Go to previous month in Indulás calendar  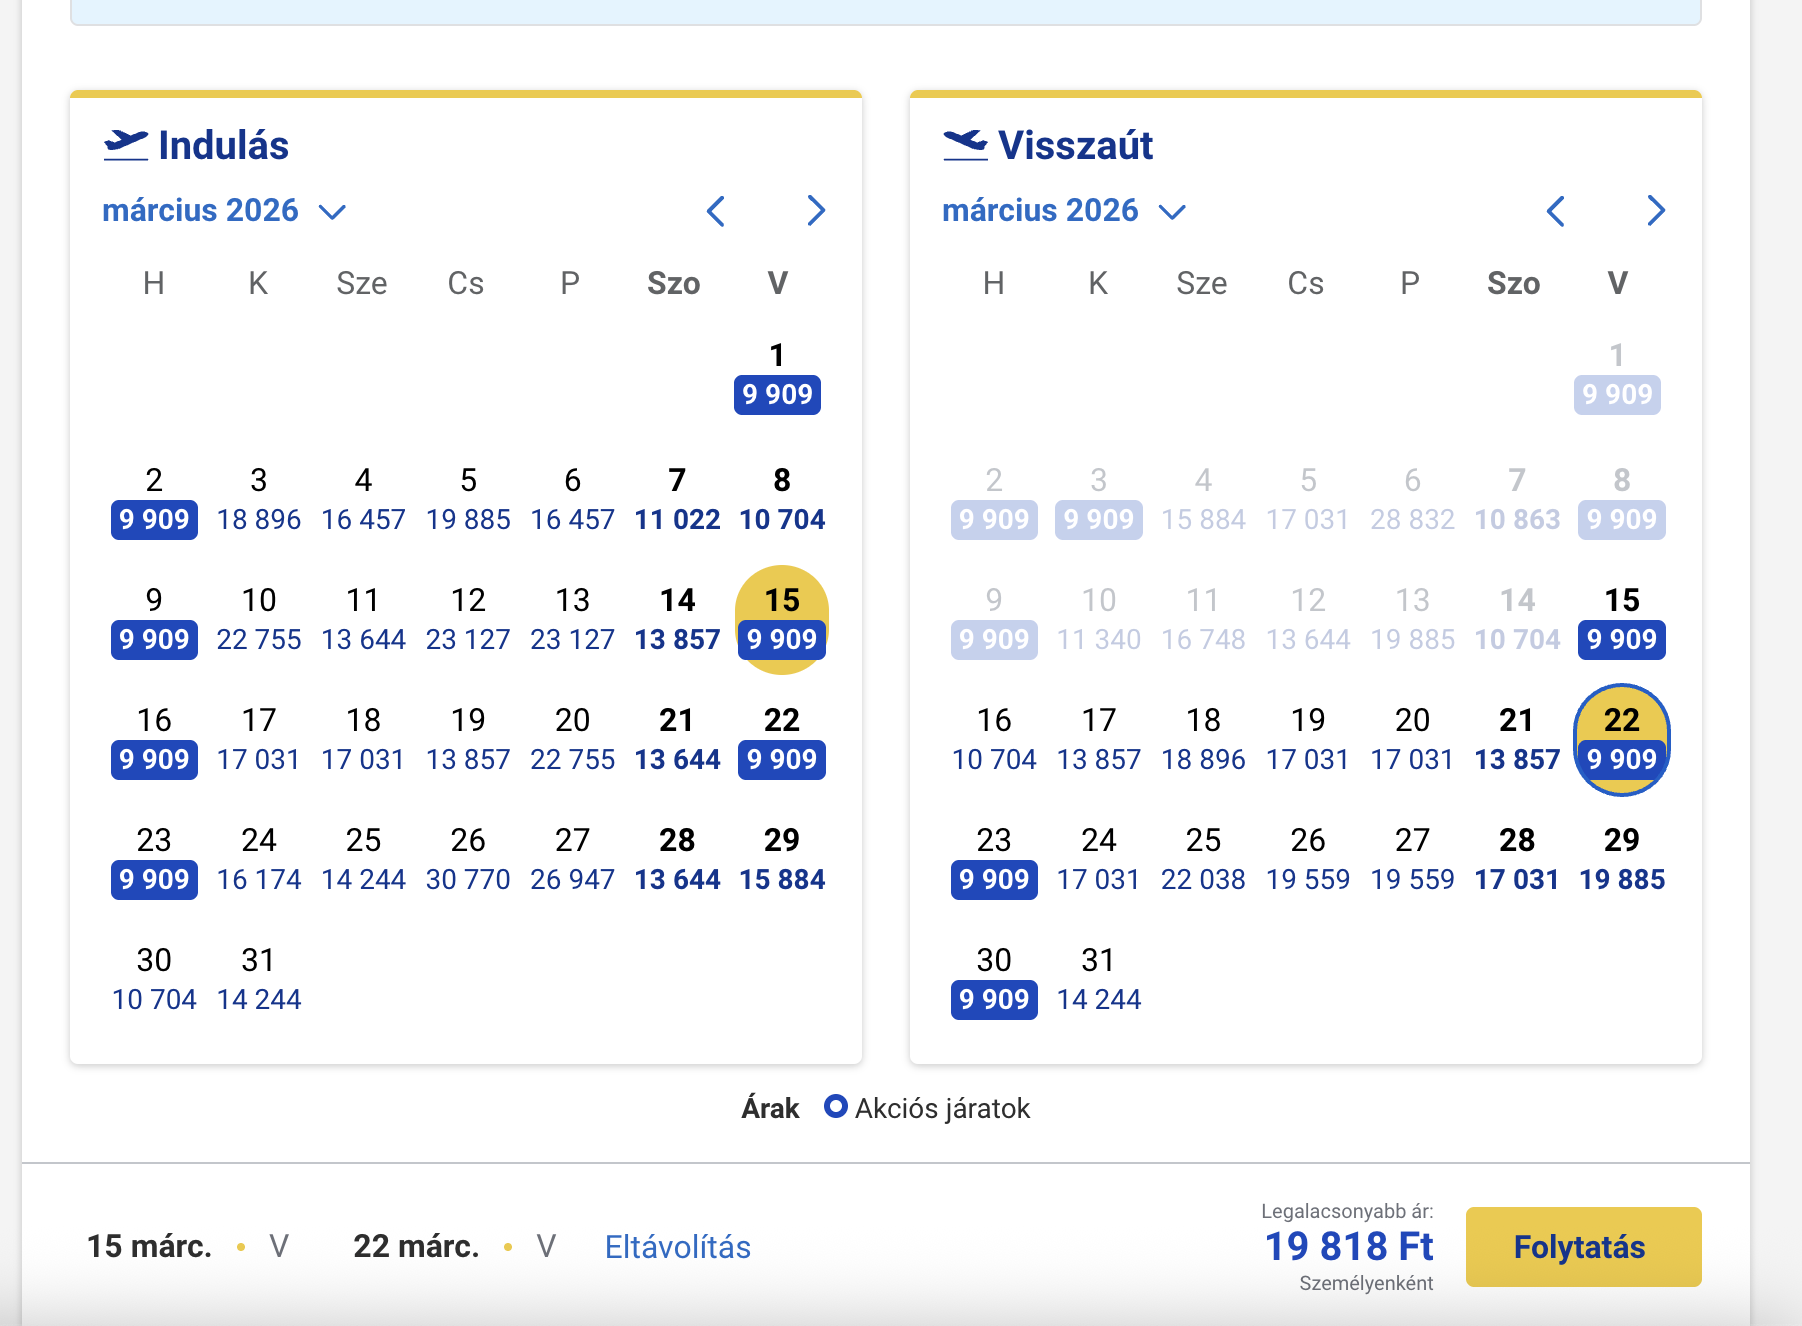pyautogui.click(x=716, y=211)
